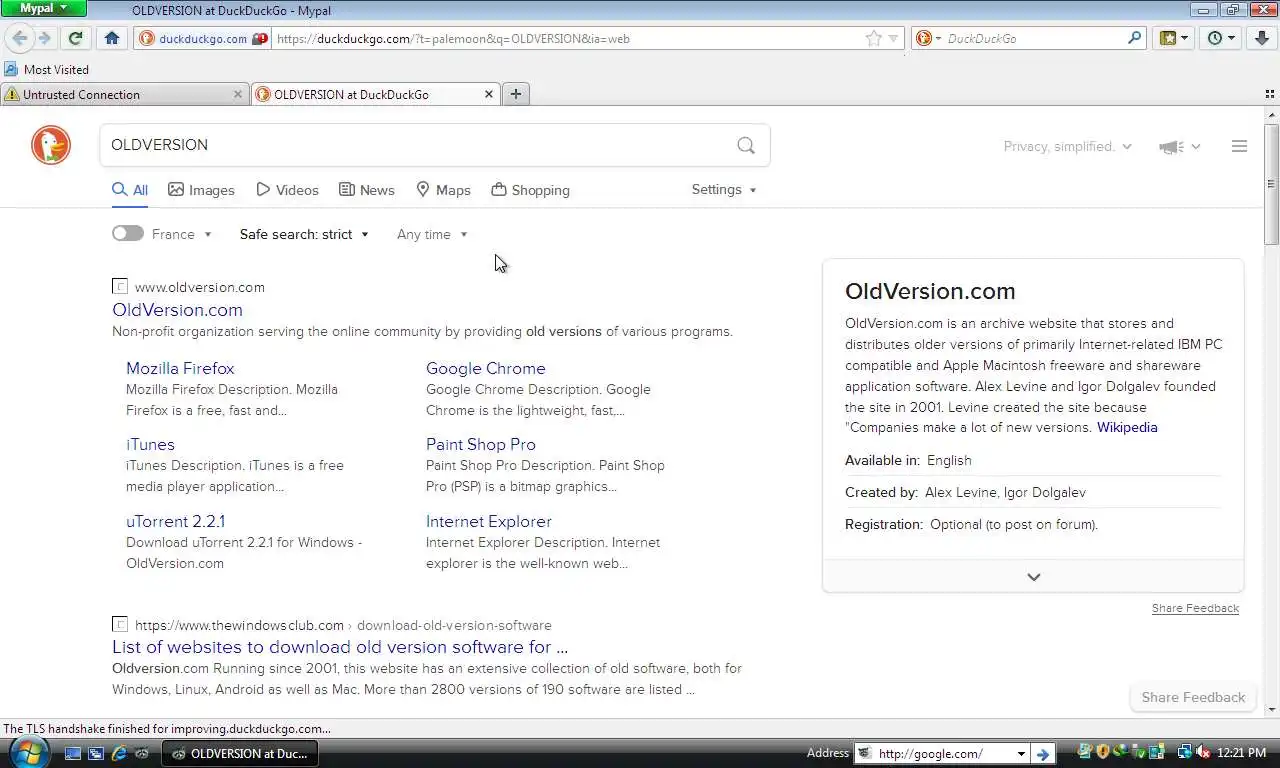The width and height of the screenshot is (1280, 768).
Task: Open the Wikipedia link in info box
Action: (1127, 427)
